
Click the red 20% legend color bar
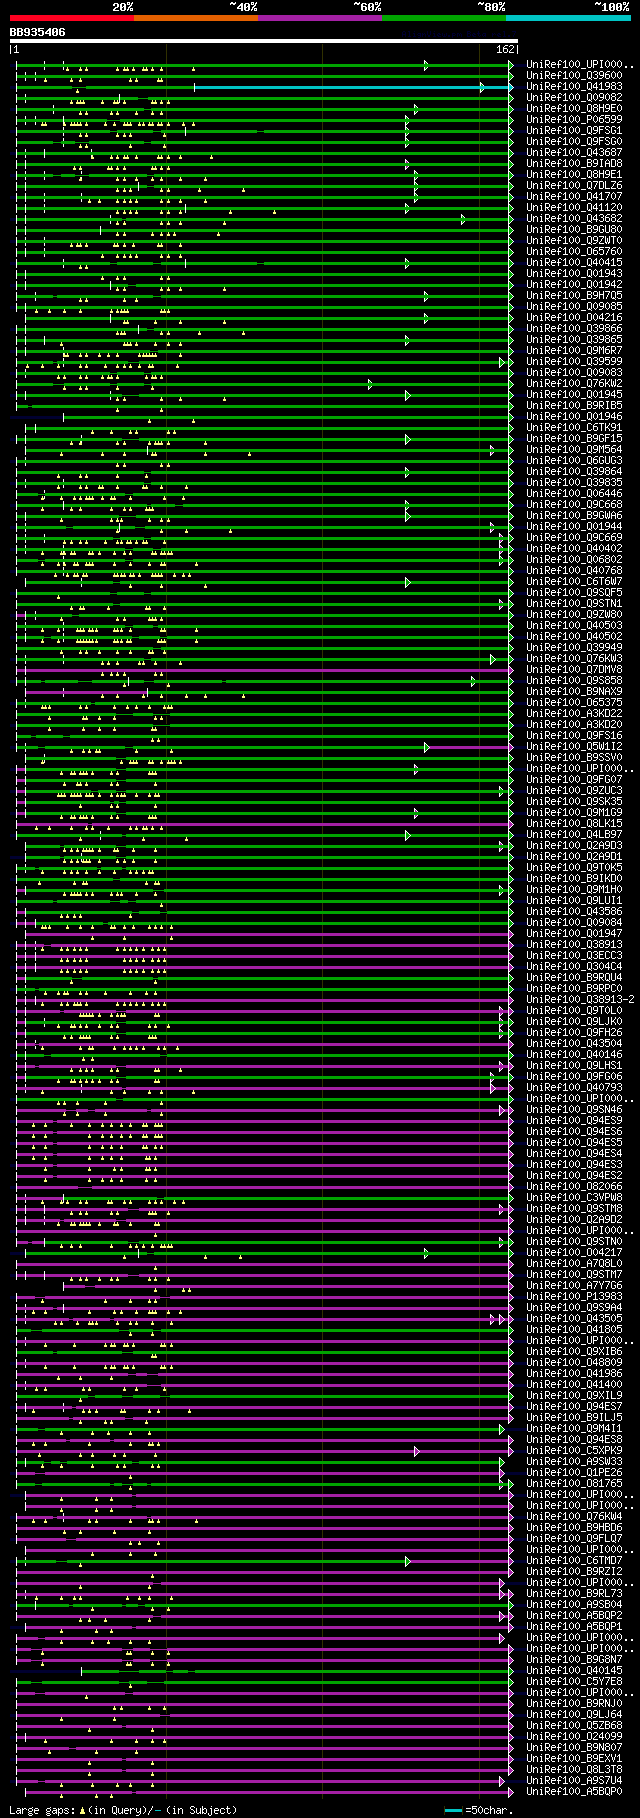coord(71,18)
